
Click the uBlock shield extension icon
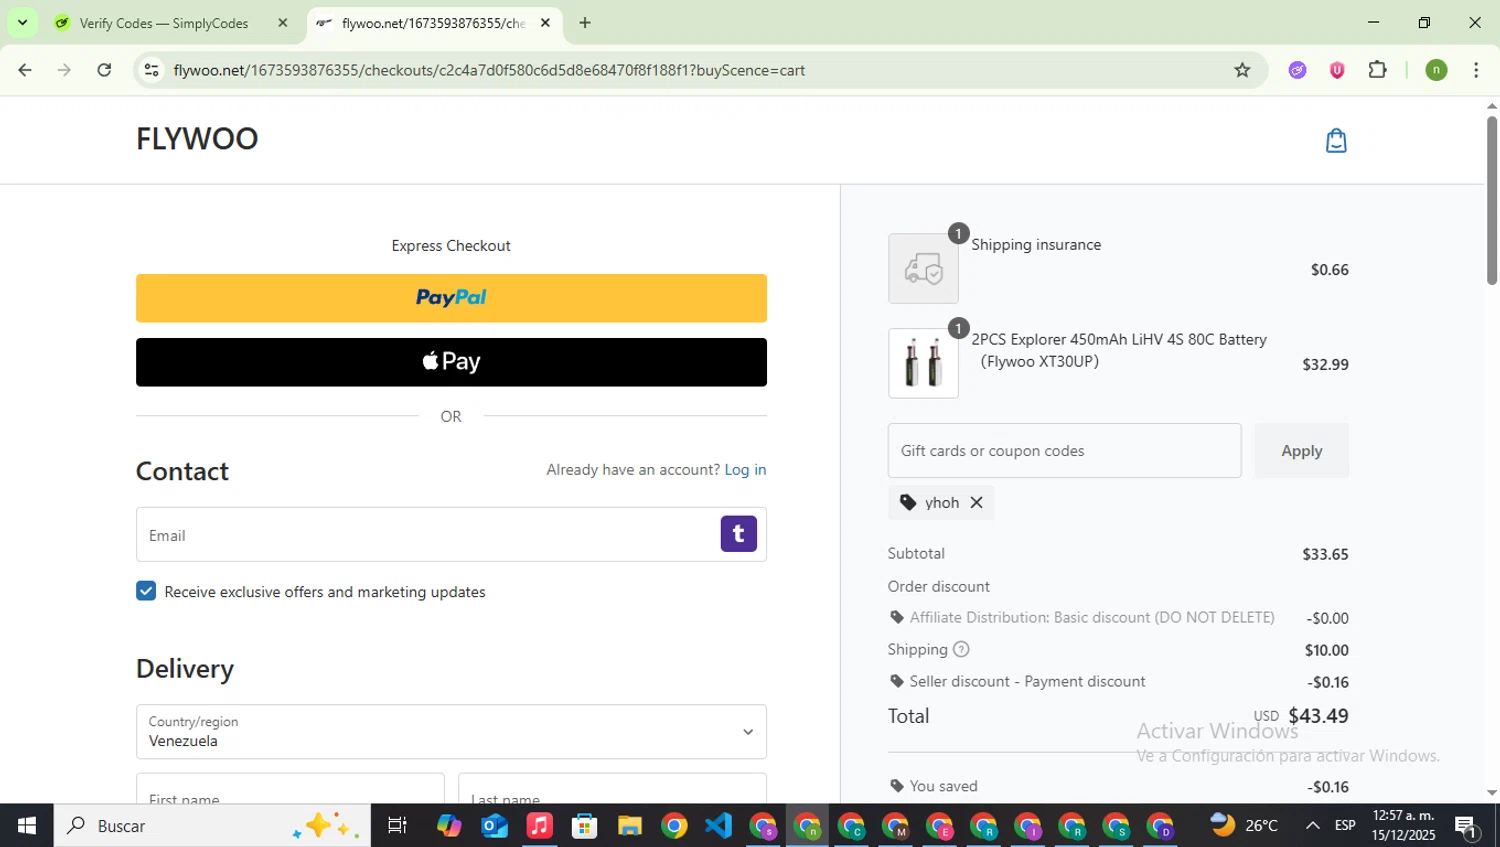pyautogui.click(x=1337, y=70)
